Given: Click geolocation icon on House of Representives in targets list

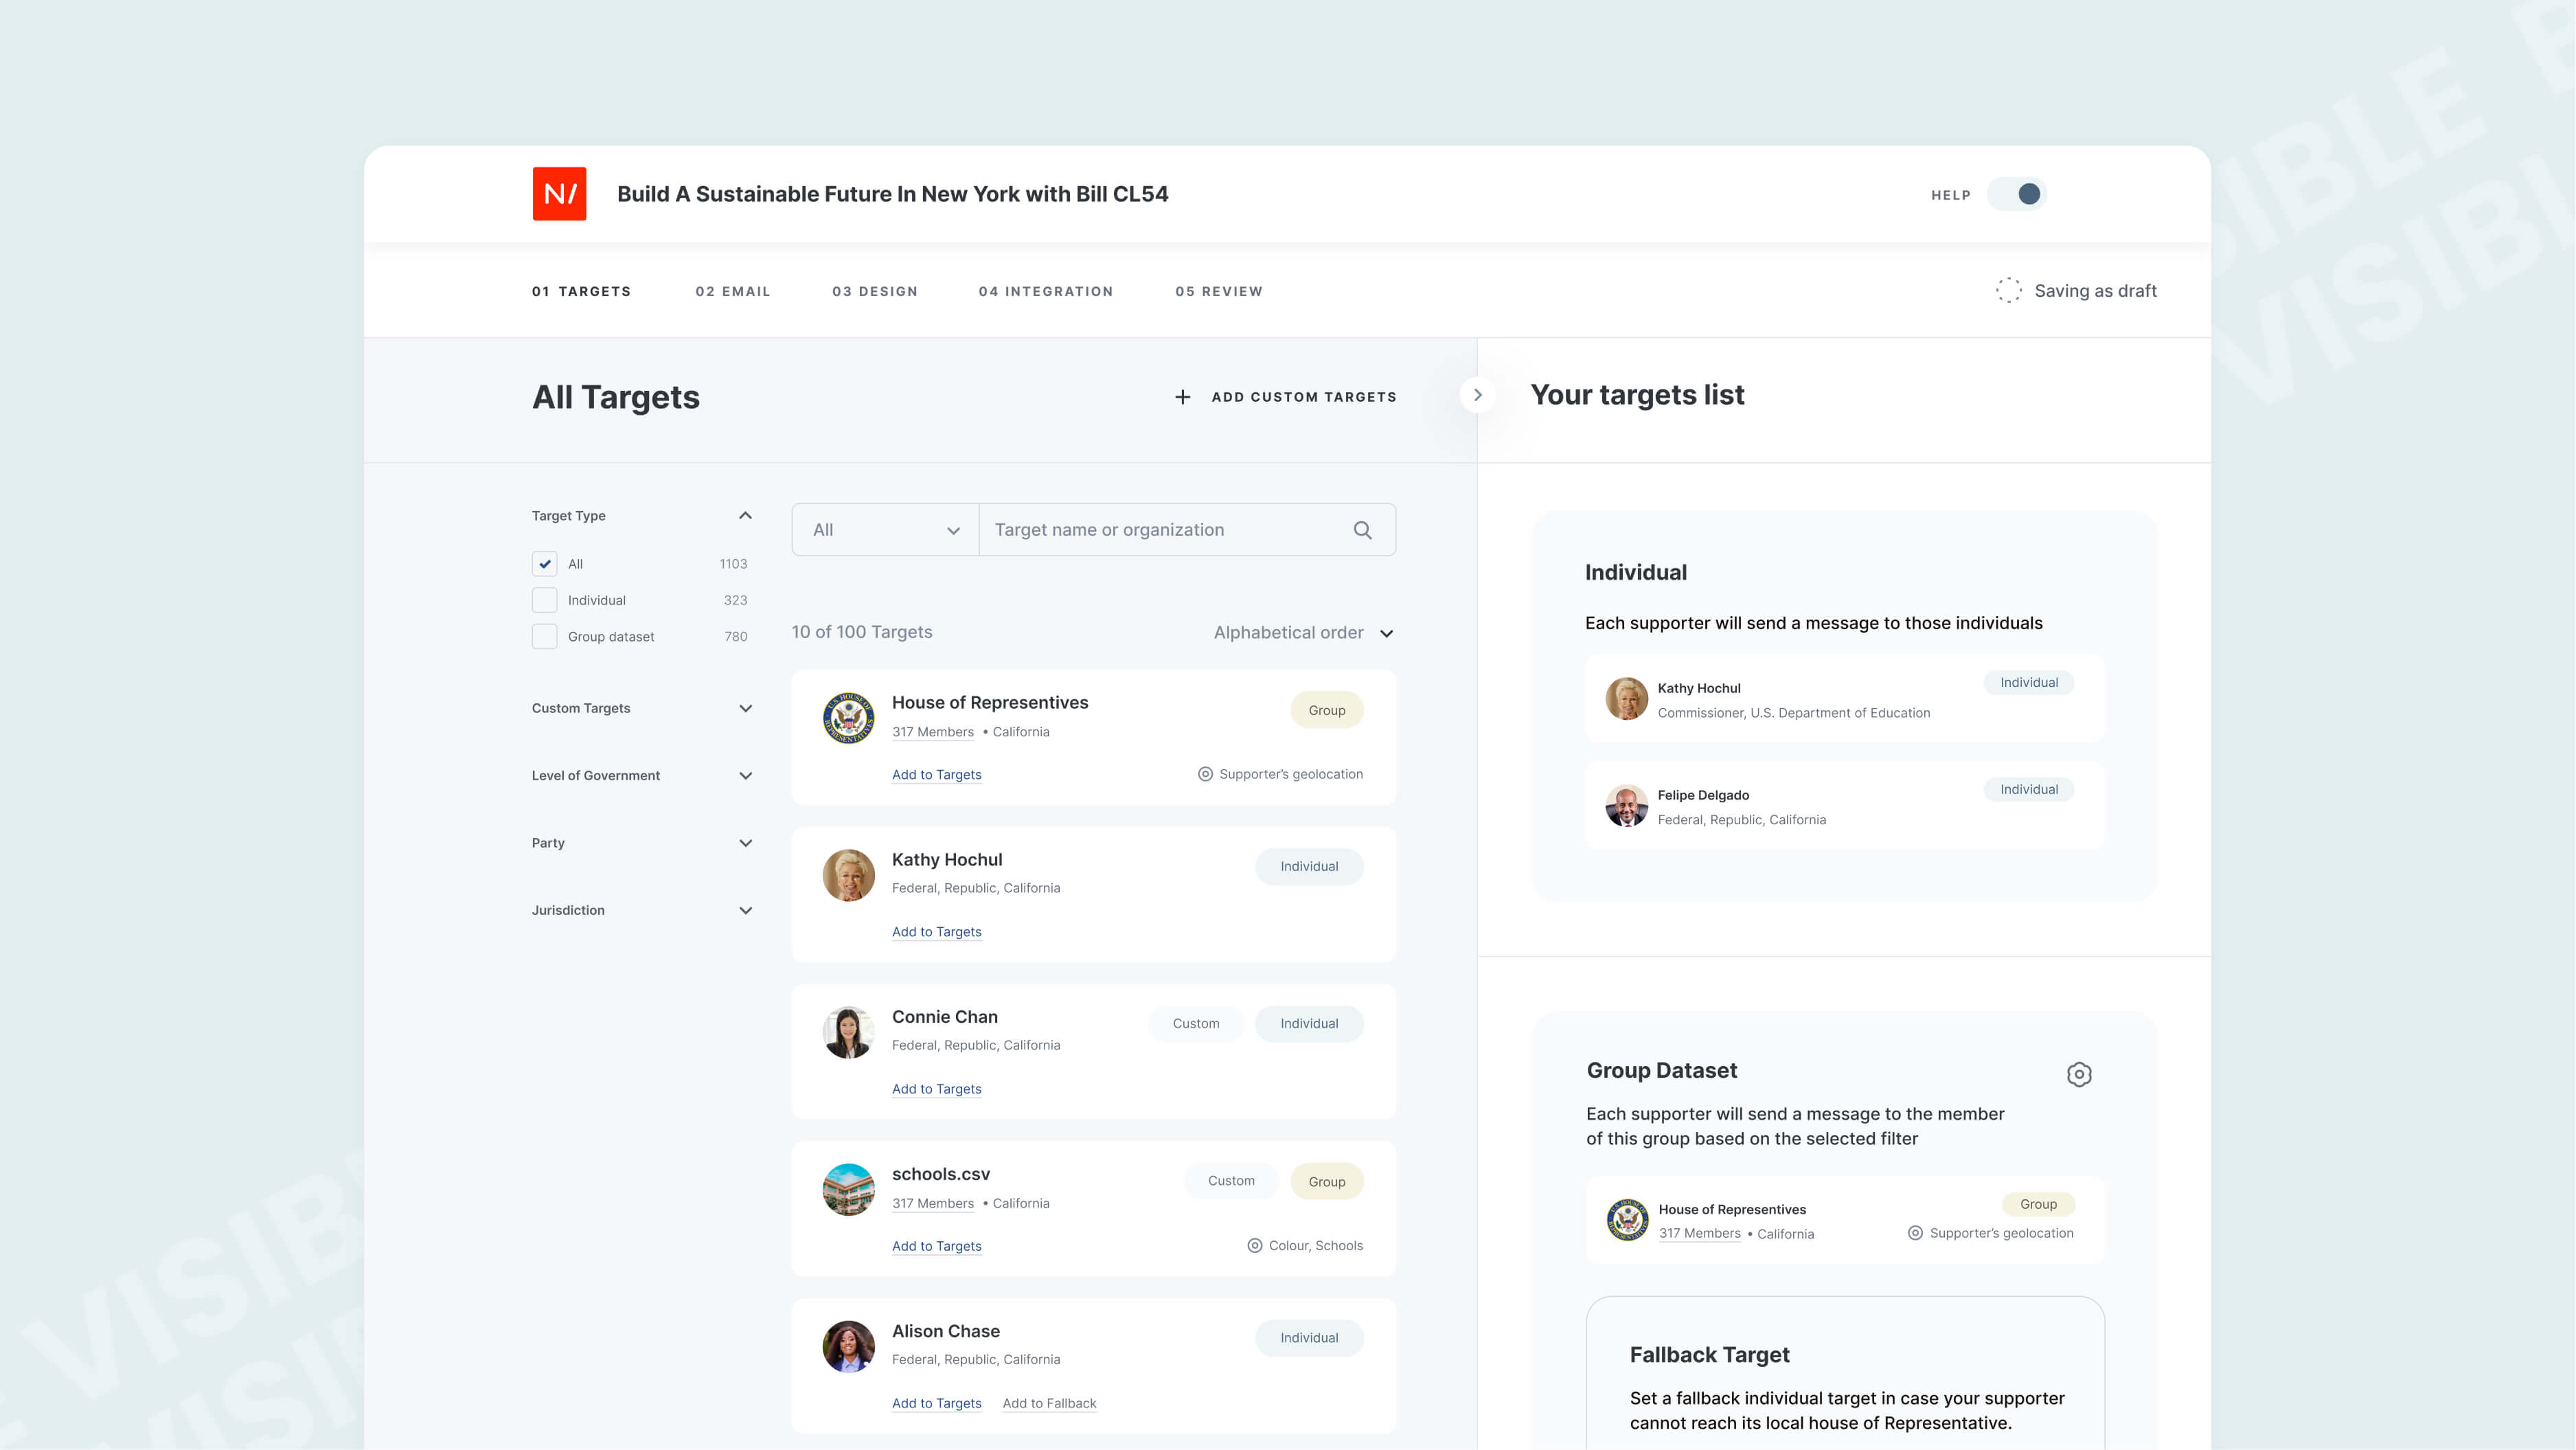Looking at the screenshot, I should pos(1916,1233).
